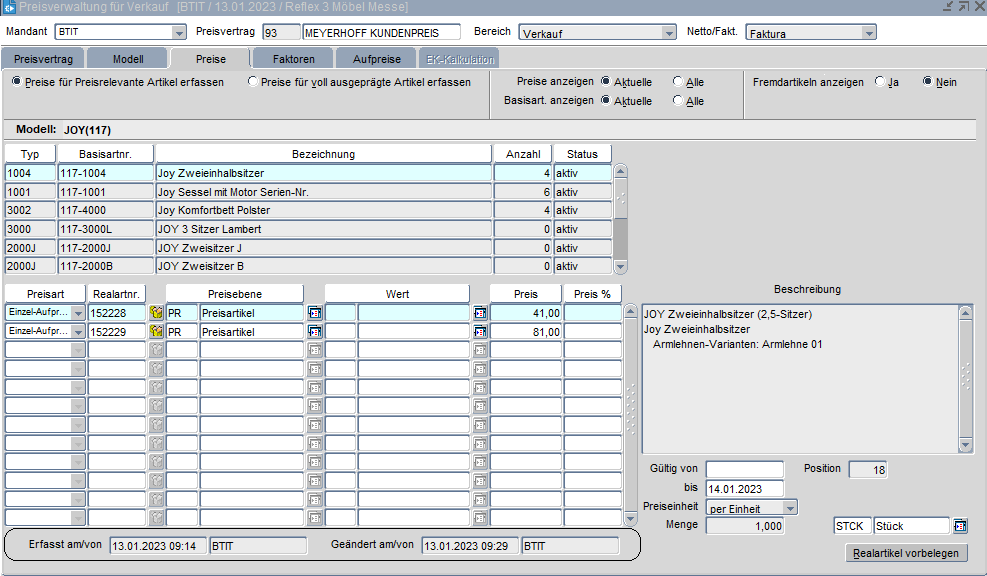Click the window icon in the title bar
Screen dimensions: 987x576
(x=9, y=8)
